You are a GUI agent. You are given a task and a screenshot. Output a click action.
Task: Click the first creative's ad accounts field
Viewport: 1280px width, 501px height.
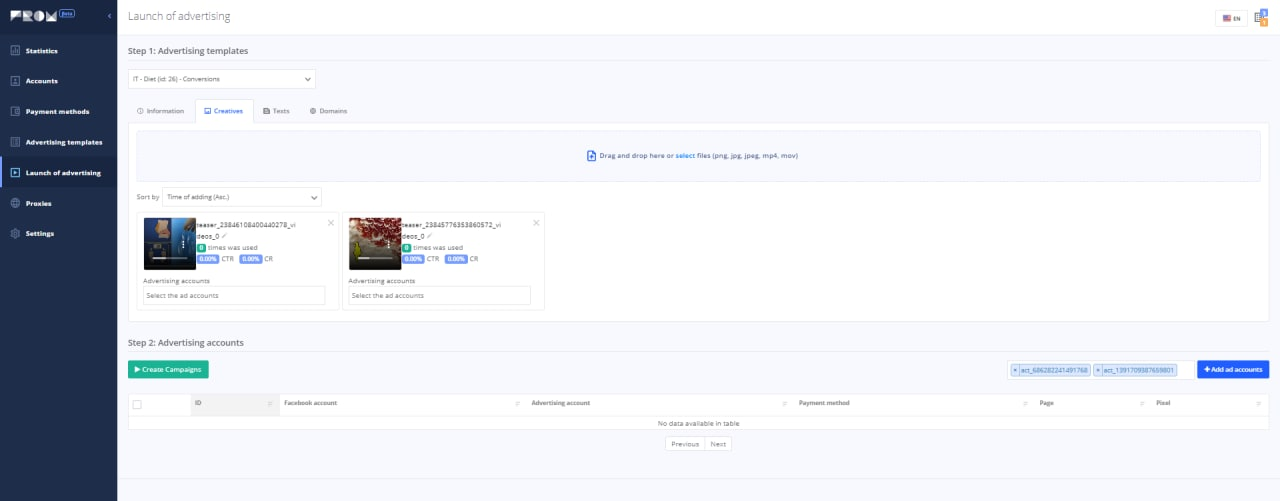(234, 295)
